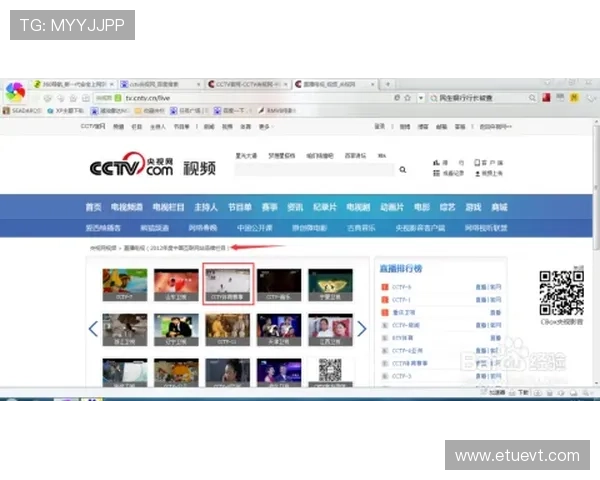The height and width of the screenshot is (480, 600).
Task: Click the magnifier icon beside the CCTV search box
Action: tap(403, 170)
